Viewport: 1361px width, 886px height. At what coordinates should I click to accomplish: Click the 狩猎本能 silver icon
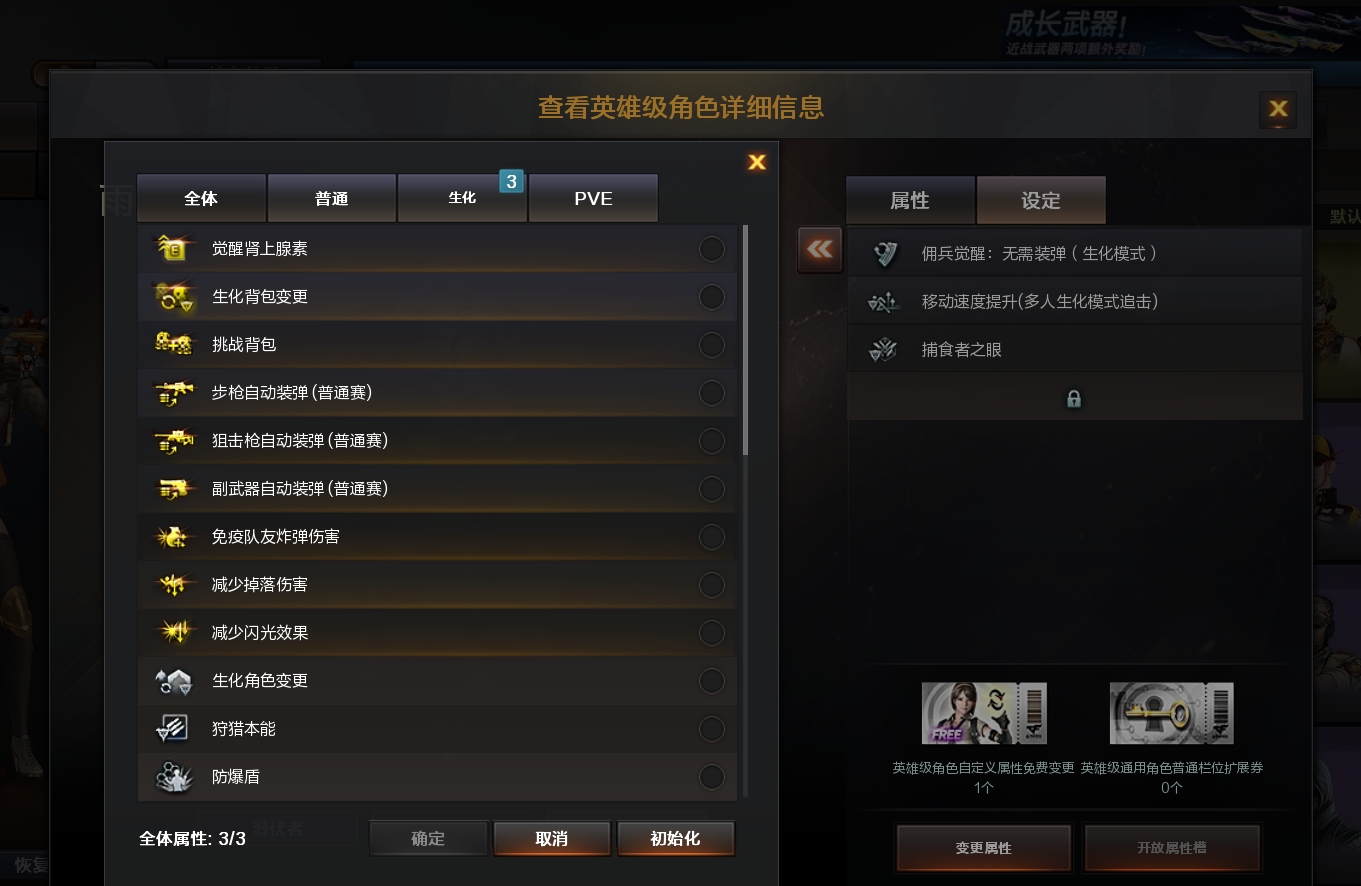pos(173,729)
